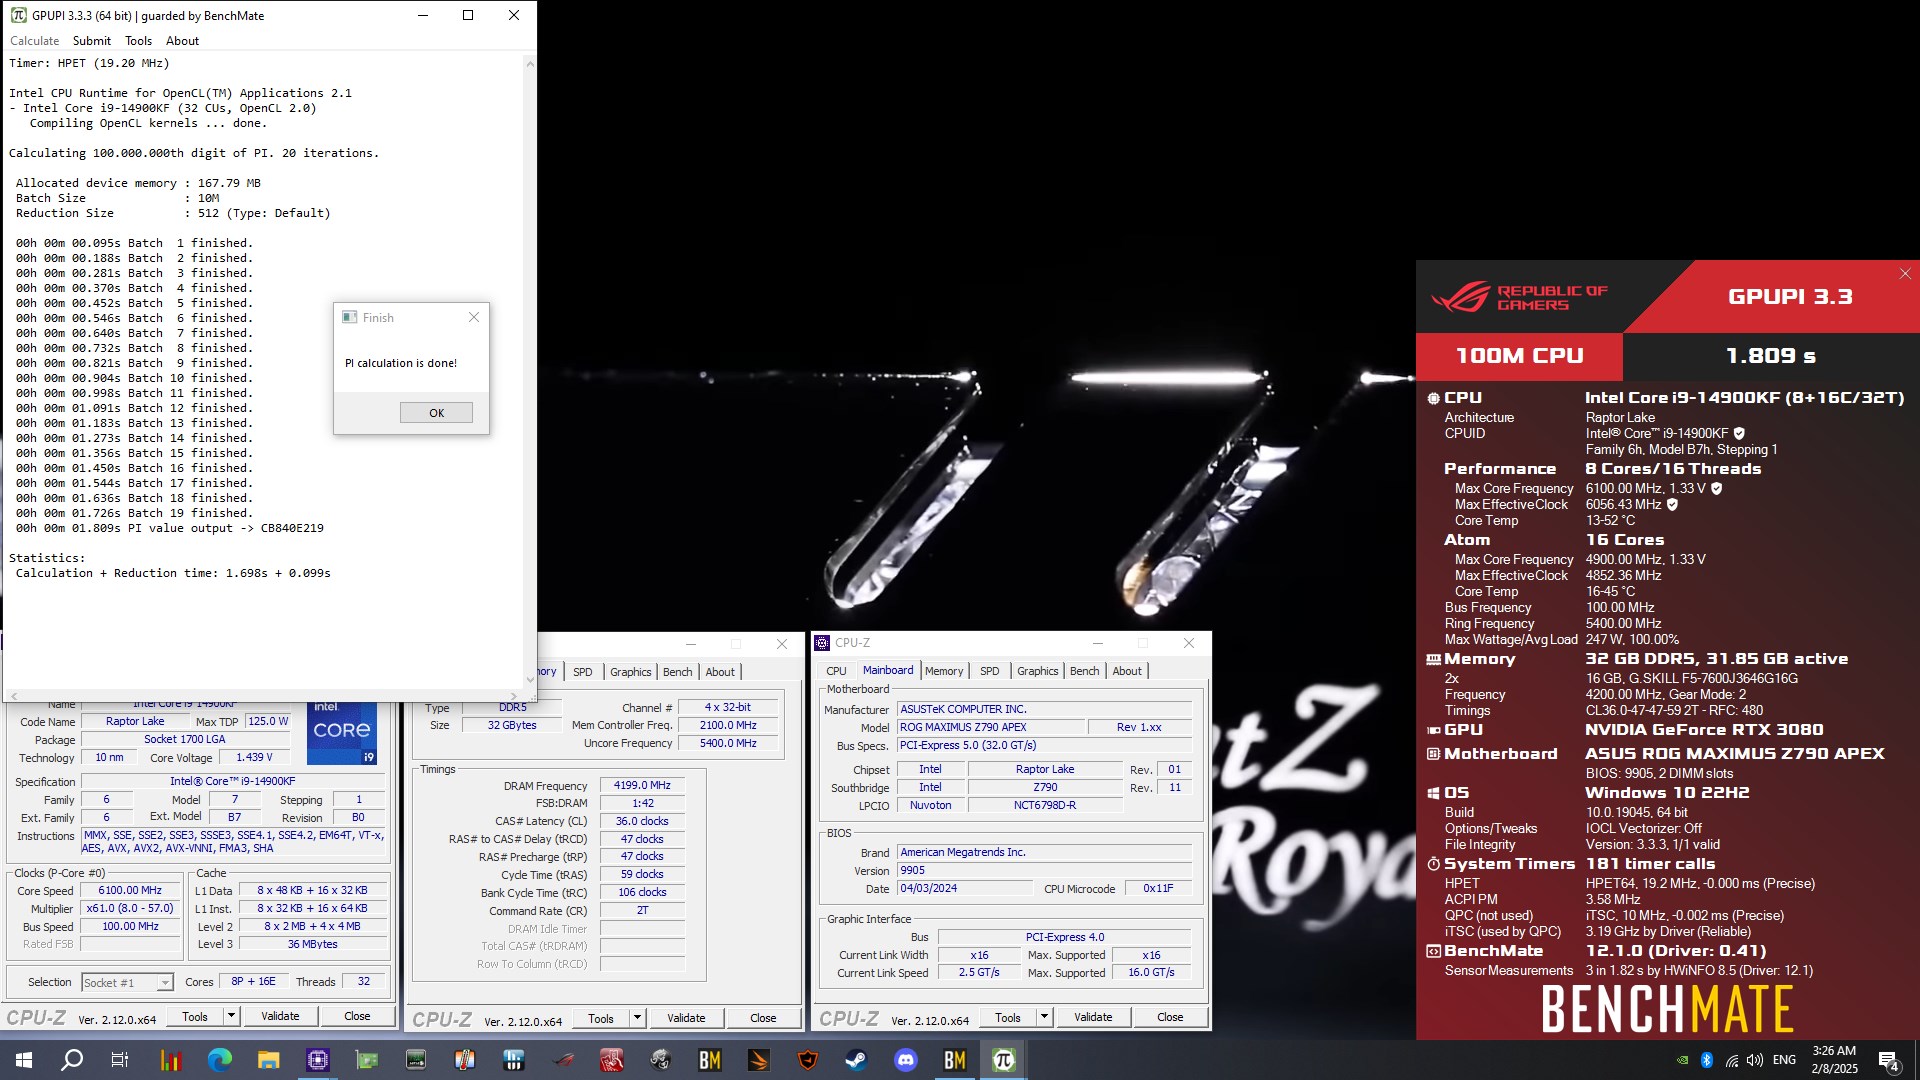Screen dimensions: 1920x1080
Task: Open the gray dragon taskbar icon
Action: point(660,1060)
